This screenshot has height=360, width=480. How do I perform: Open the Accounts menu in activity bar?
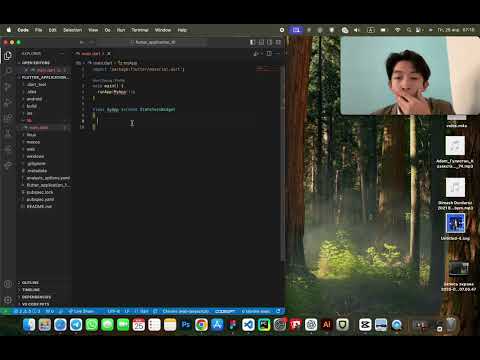pos(8,284)
